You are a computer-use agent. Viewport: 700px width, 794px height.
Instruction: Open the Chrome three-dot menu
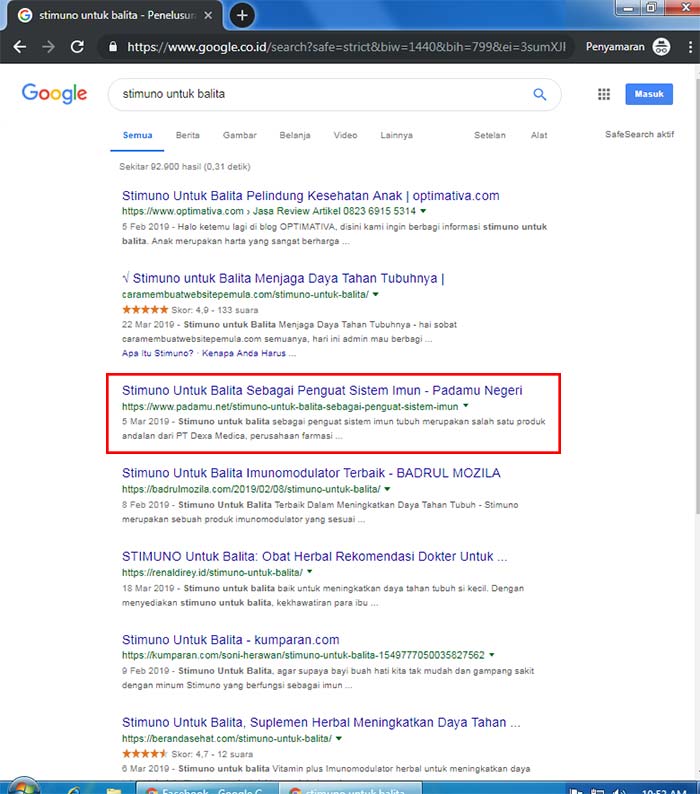(x=690, y=47)
